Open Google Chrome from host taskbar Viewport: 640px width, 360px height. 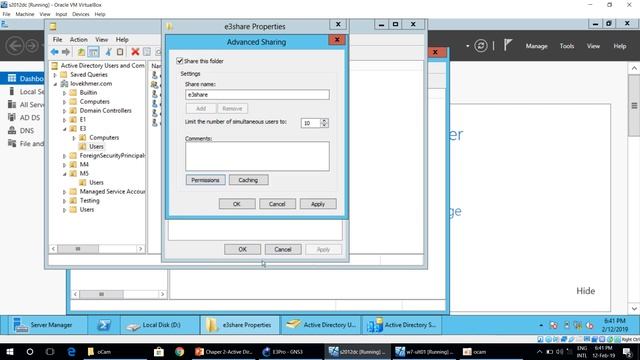(179, 351)
